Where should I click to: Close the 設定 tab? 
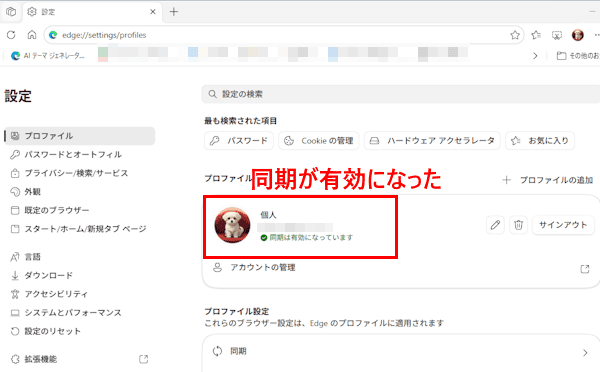click(153, 12)
